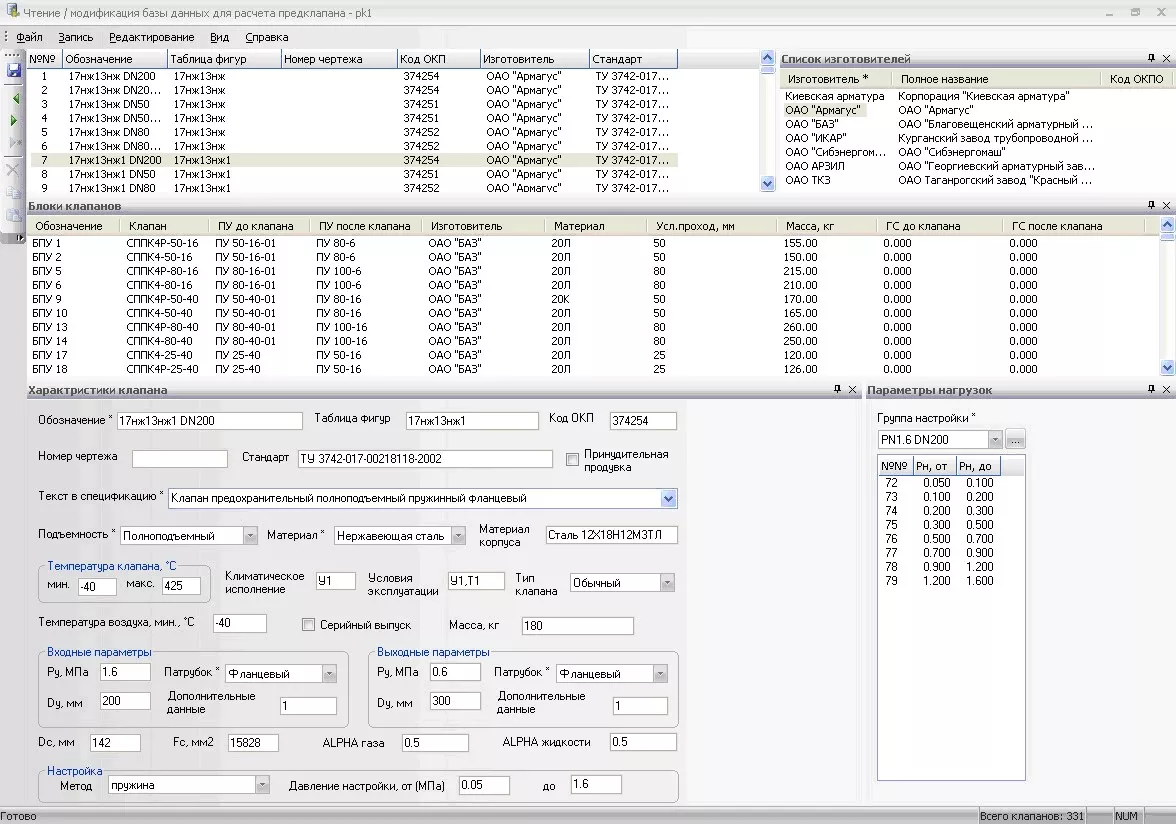Click the Save floppy disk icon

click(14, 71)
